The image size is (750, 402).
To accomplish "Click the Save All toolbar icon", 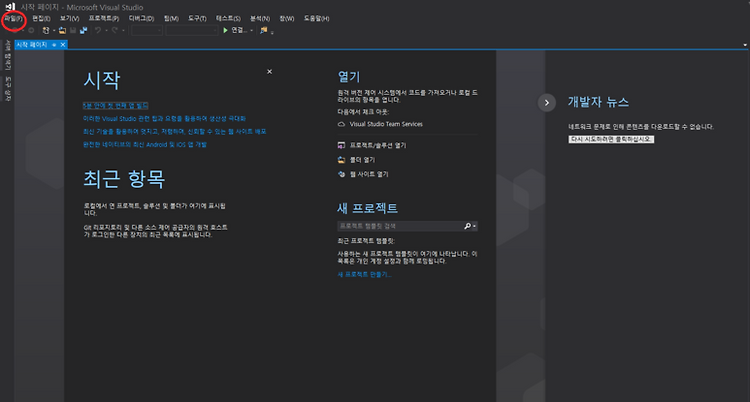I will (84, 30).
